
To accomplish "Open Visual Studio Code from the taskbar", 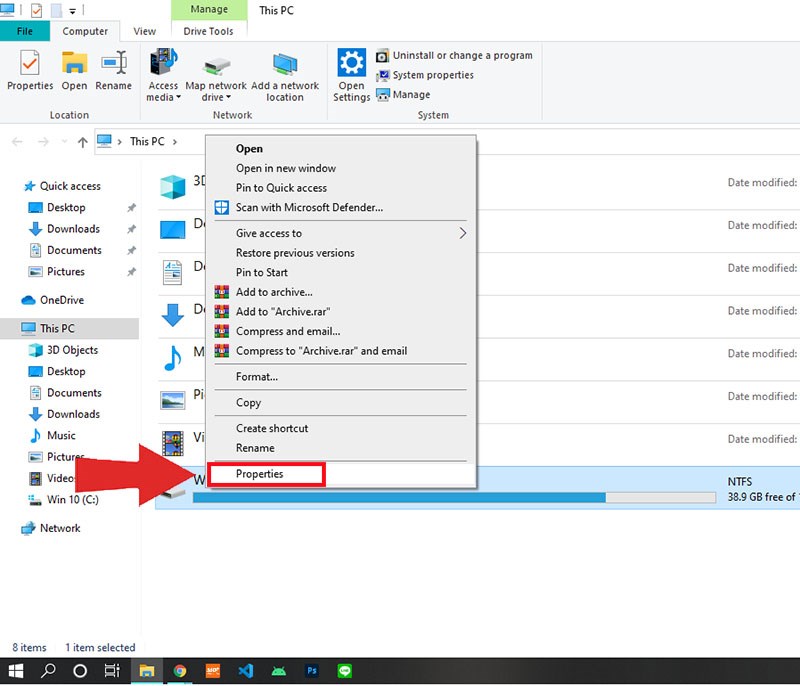I will click(x=245, y=671).
